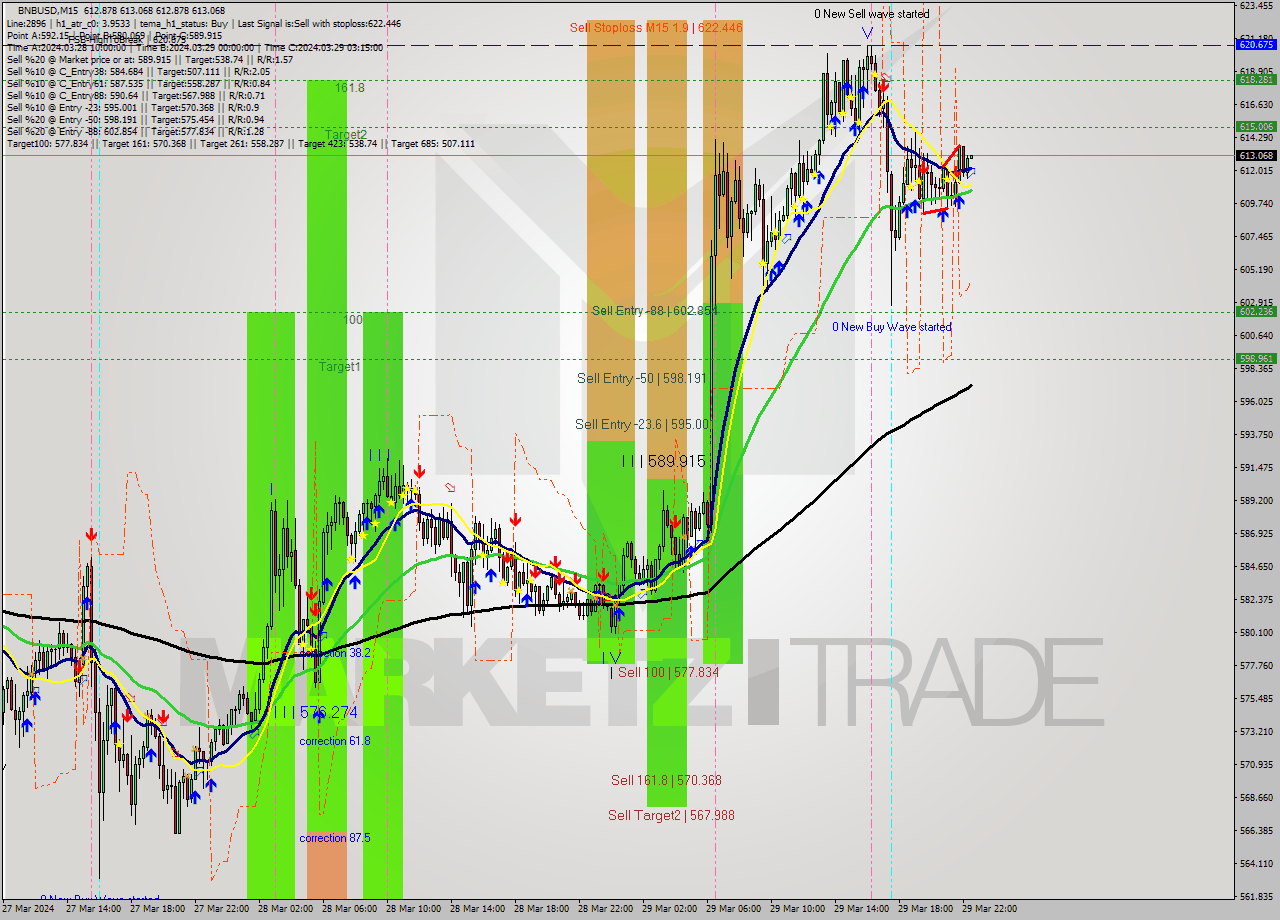Click the '29 Mar 14:00' time axis label
Viewport: 1280px width, 920px height.
(x=862, y=909)
